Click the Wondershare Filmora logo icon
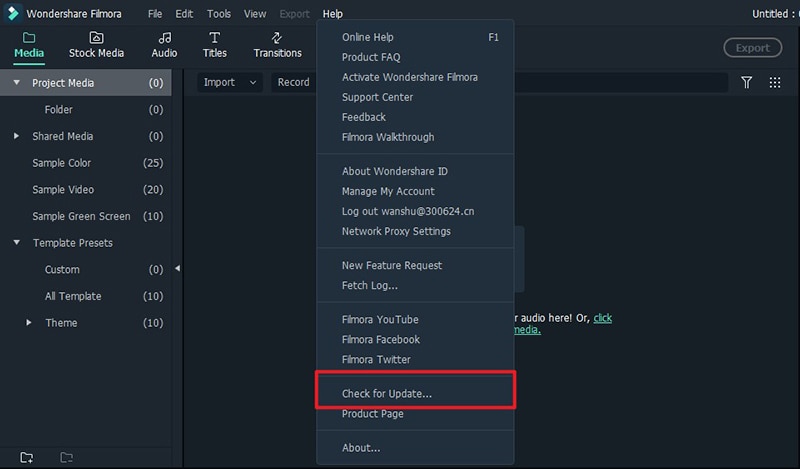800x469 pixels. click(x=12, y=13)
